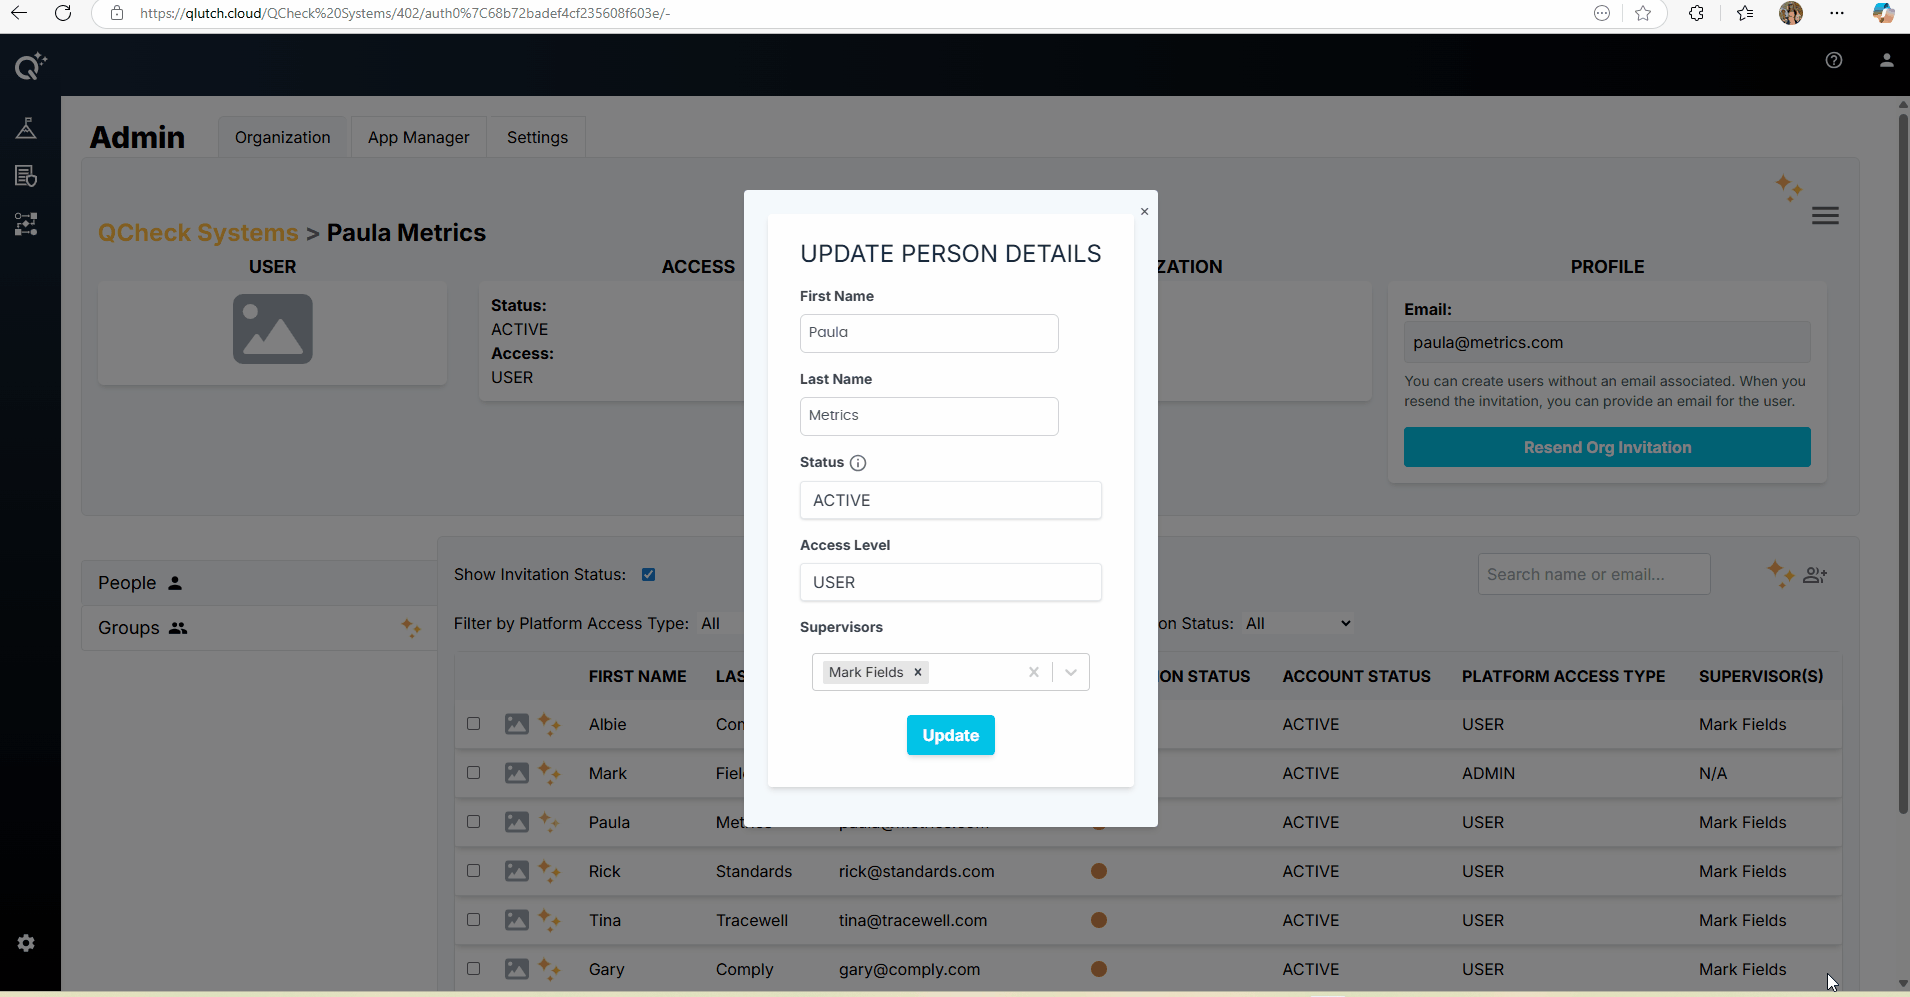Click the add person icon
Image resolution: width=1910 pixels, height=997 pixels.
coord(1814,575)
